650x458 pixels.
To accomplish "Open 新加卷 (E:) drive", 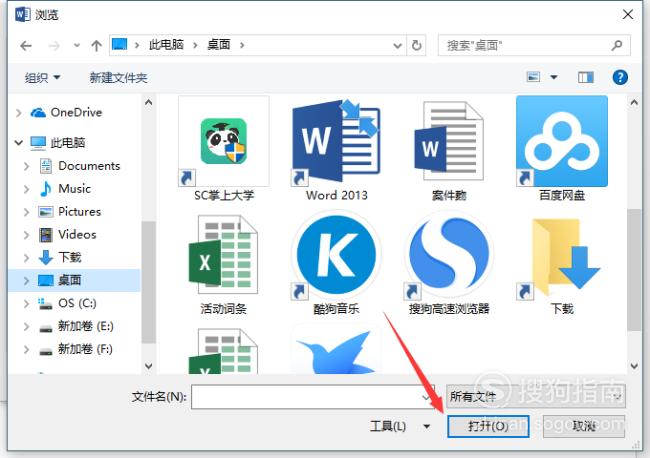I will coord(76,326).
